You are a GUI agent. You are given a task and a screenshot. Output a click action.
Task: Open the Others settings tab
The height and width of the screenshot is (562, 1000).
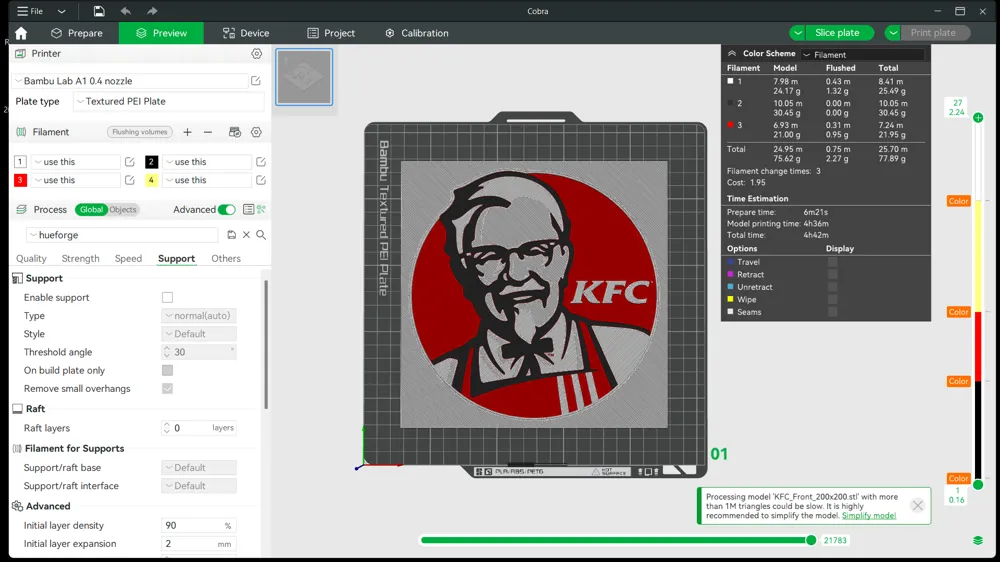pyautogui.click(x=226, y=258)
